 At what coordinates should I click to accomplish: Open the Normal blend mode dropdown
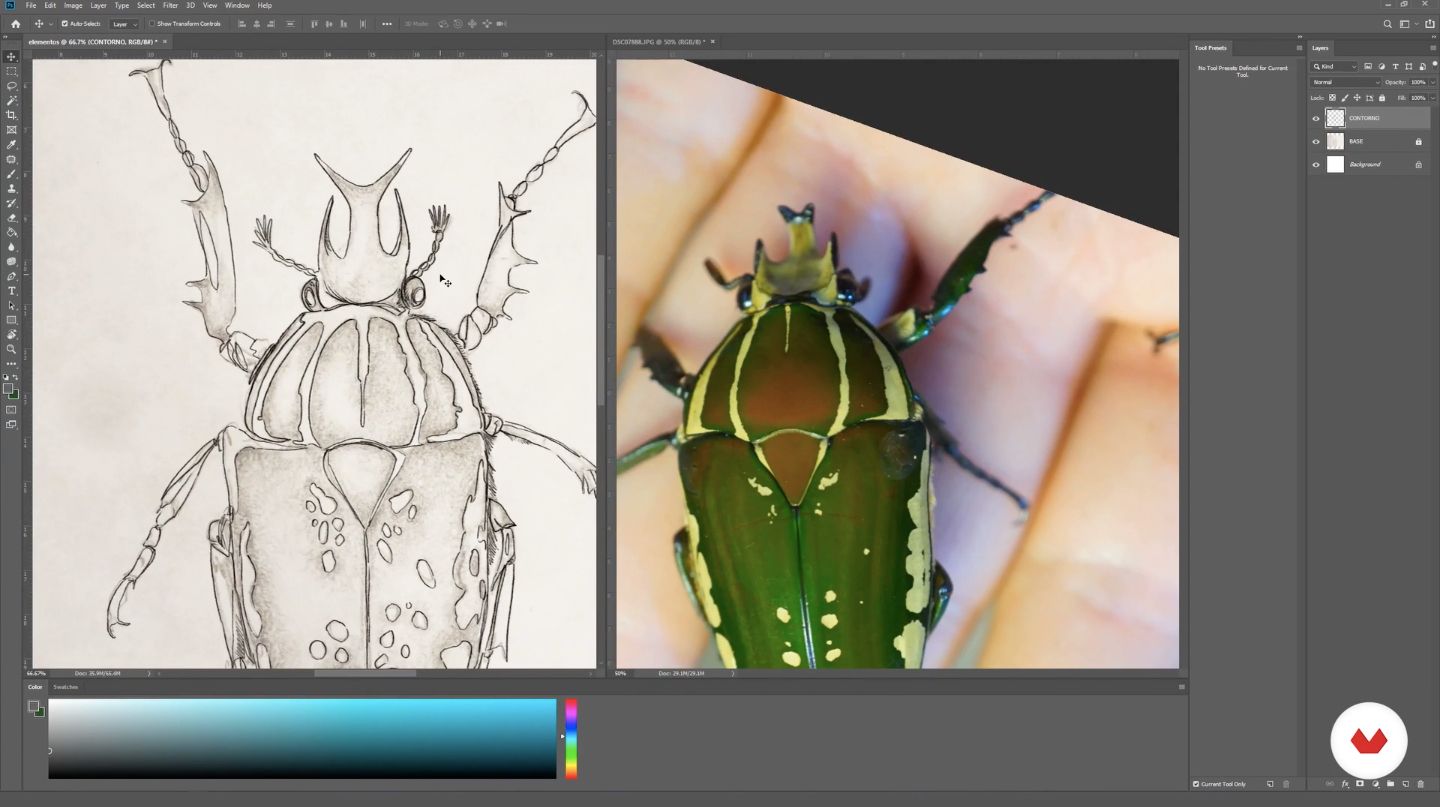pos(1345,82)
